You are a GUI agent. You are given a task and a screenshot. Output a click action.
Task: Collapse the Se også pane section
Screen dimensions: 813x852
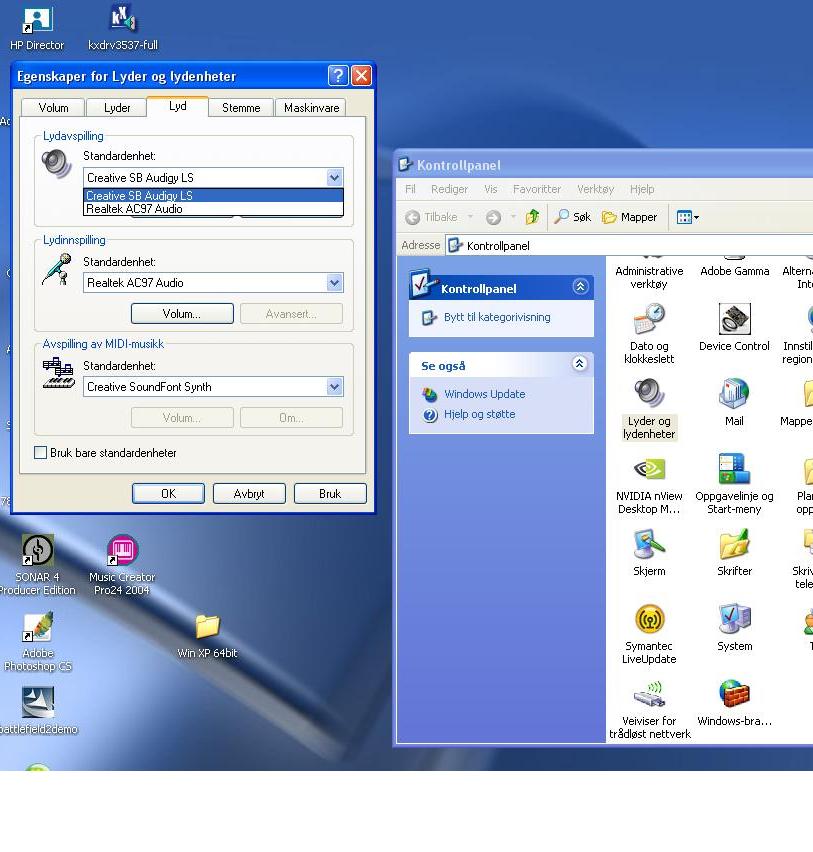click(x=580, y=364)
